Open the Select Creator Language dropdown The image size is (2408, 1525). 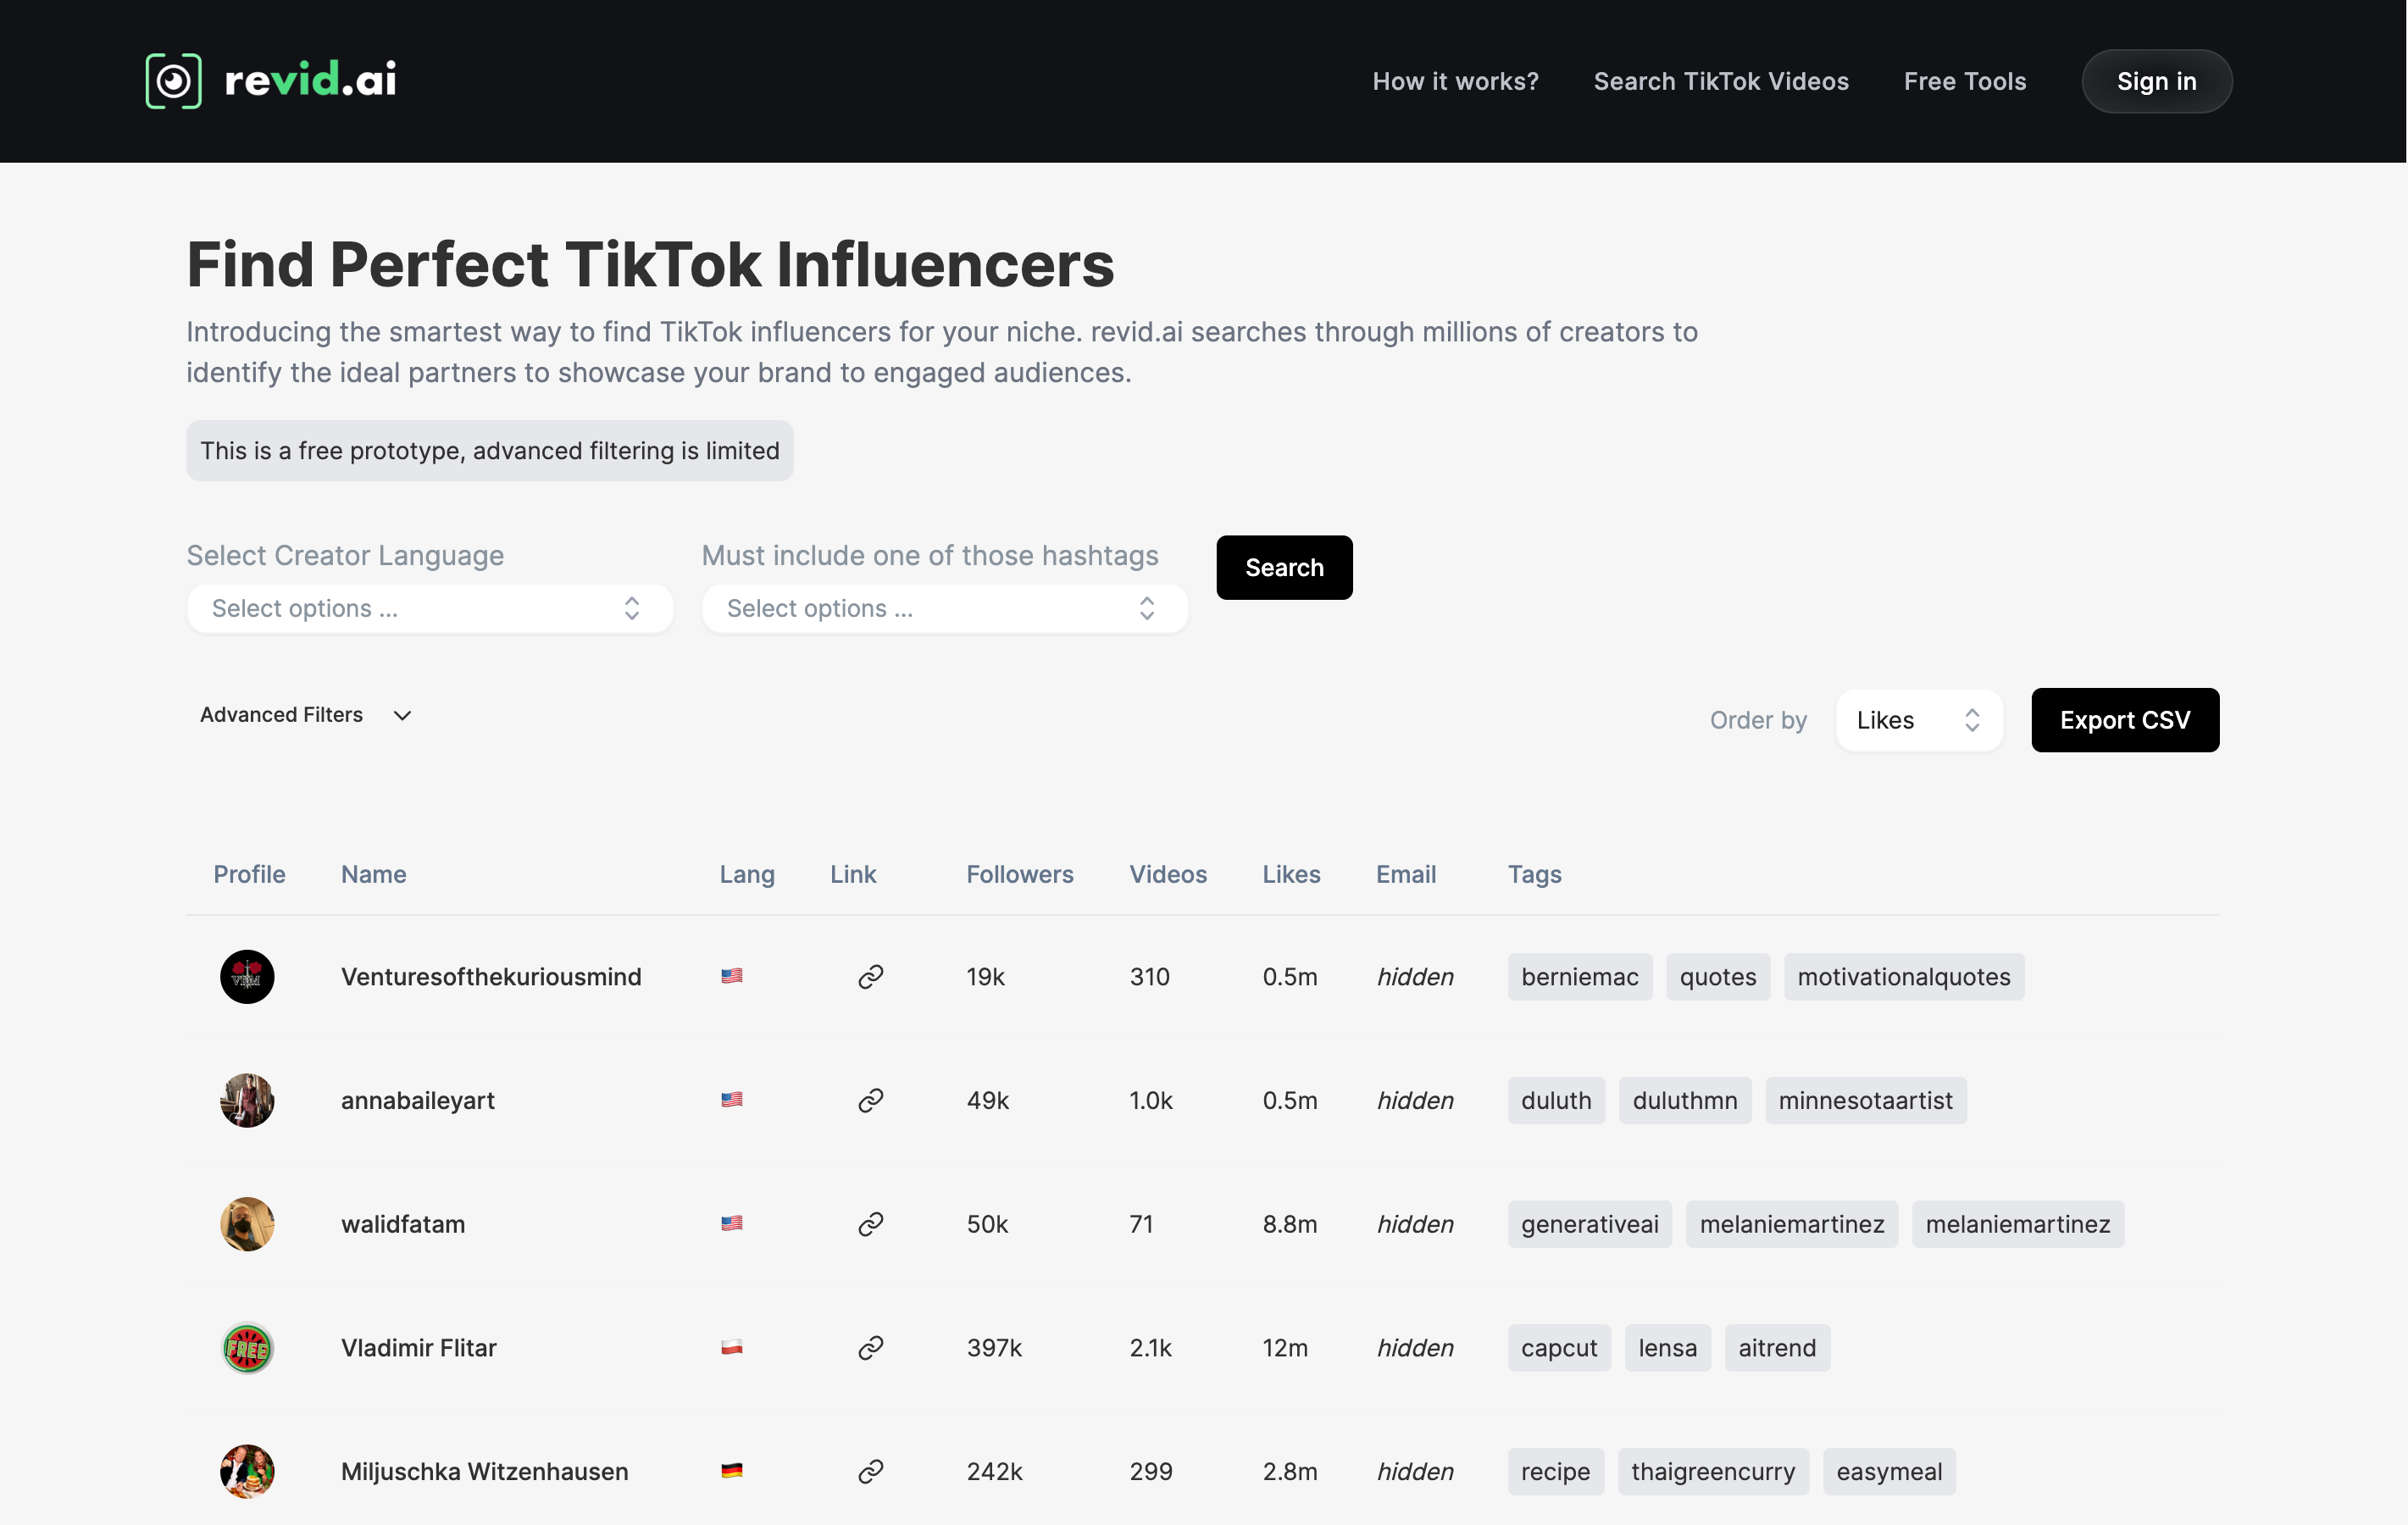click(429, 608)
